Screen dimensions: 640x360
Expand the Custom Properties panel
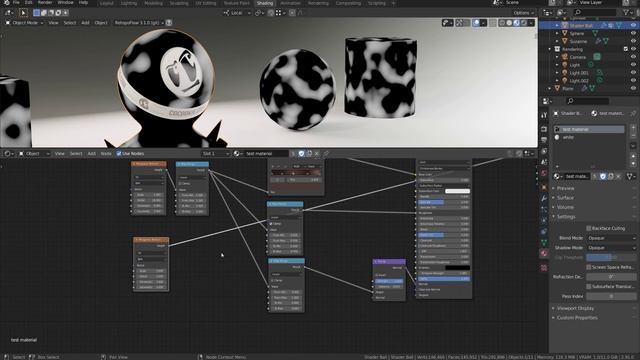click(576, 318)
